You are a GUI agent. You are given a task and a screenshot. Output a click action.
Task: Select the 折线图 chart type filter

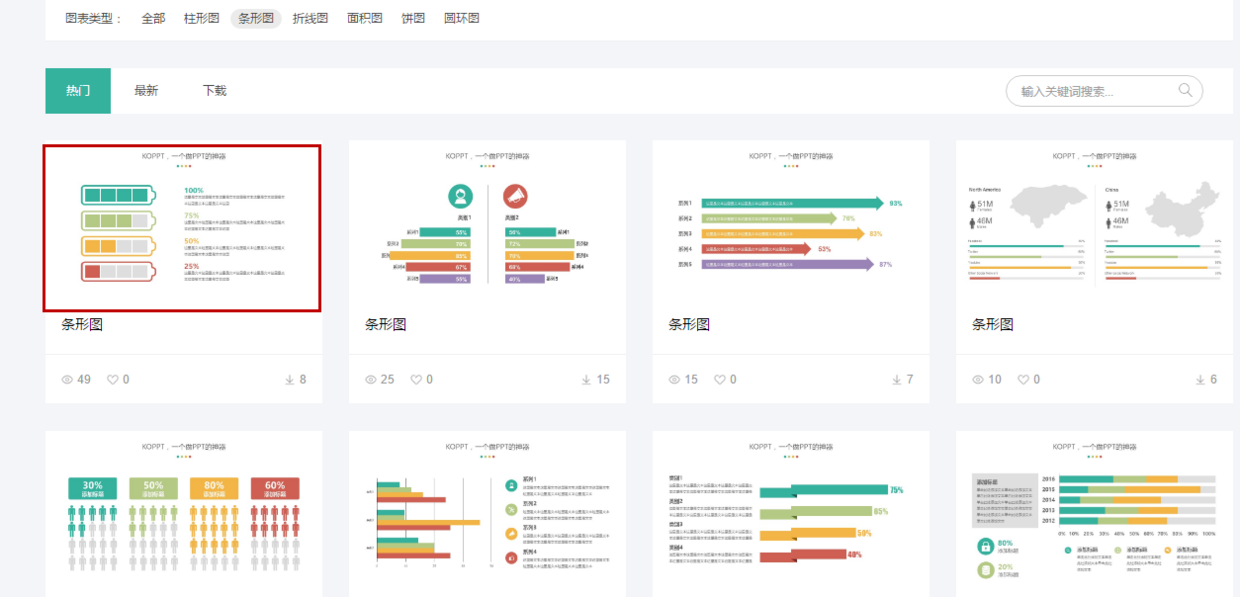pyautogui.click(x=310, y=18)
